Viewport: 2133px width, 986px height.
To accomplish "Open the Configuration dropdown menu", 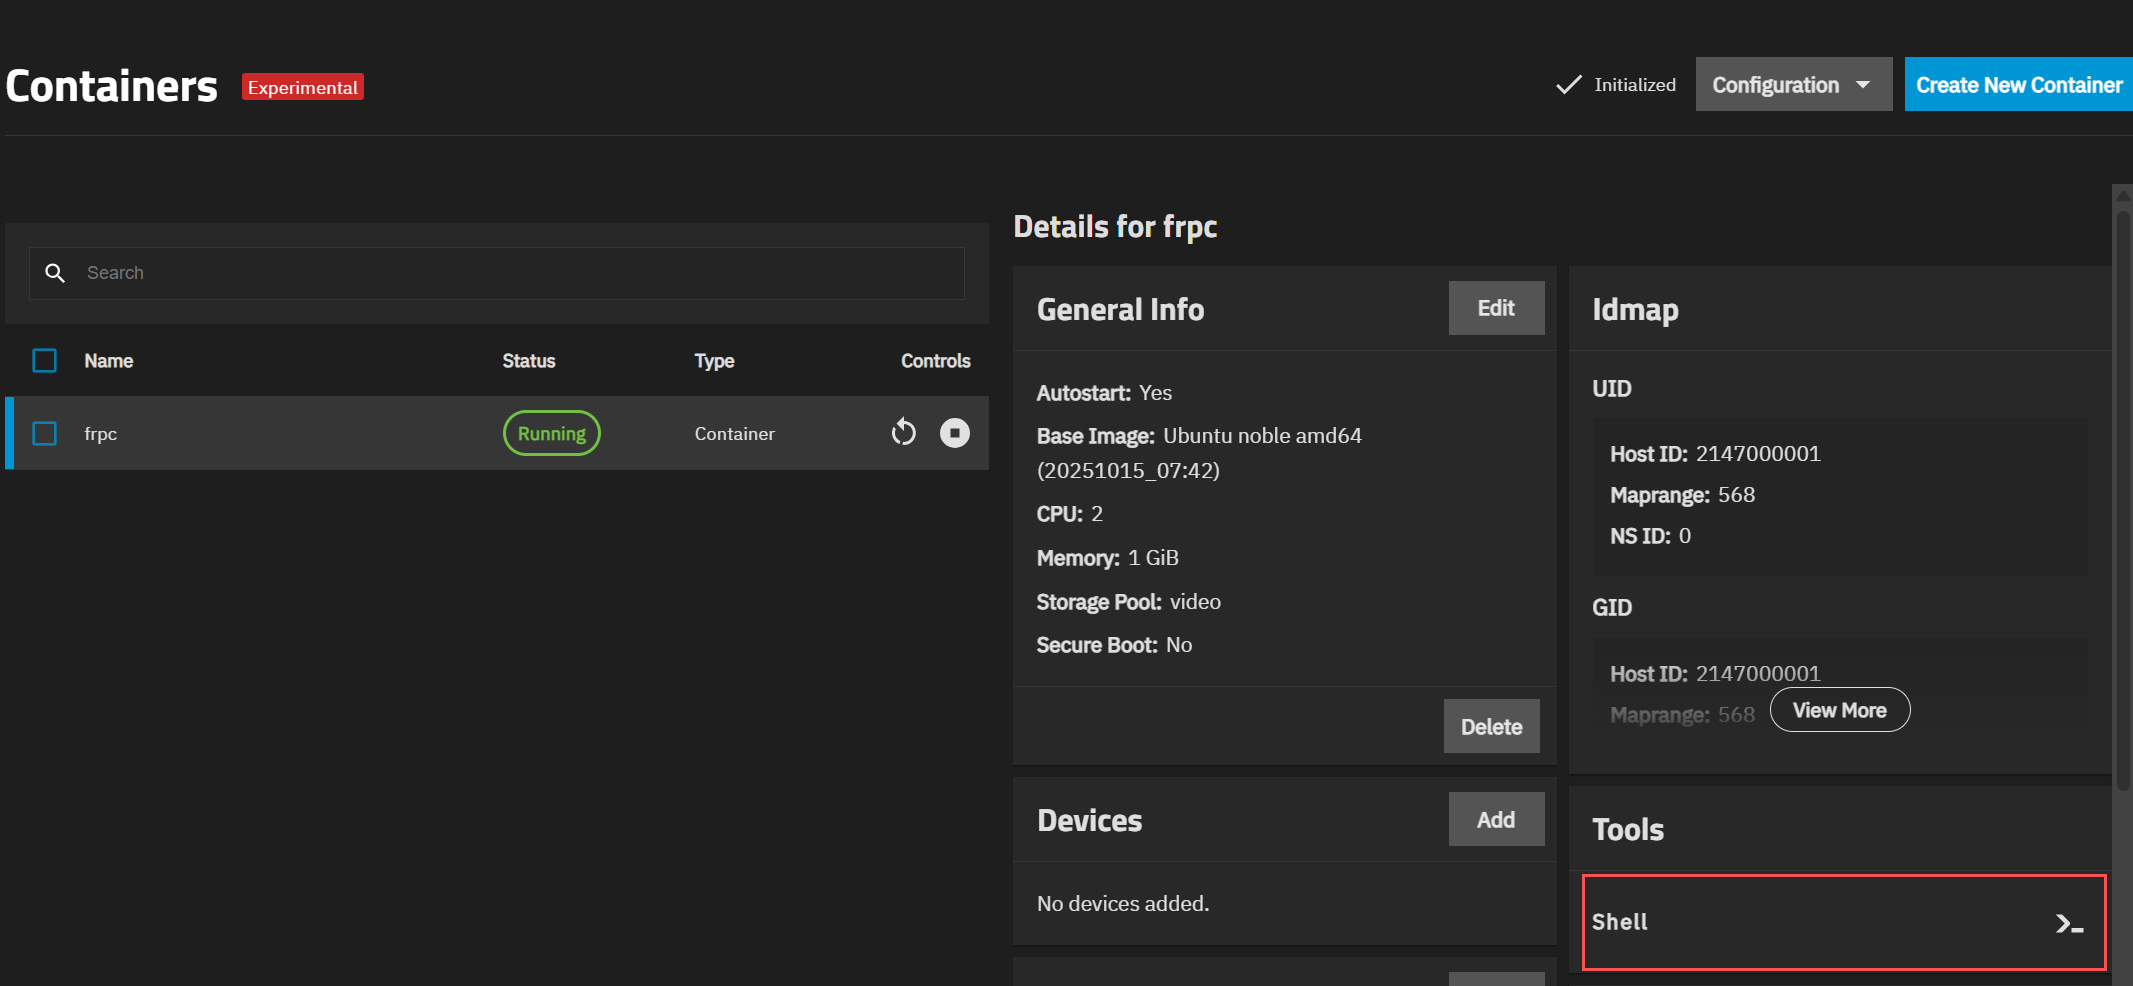I will tap(1792, 85).
